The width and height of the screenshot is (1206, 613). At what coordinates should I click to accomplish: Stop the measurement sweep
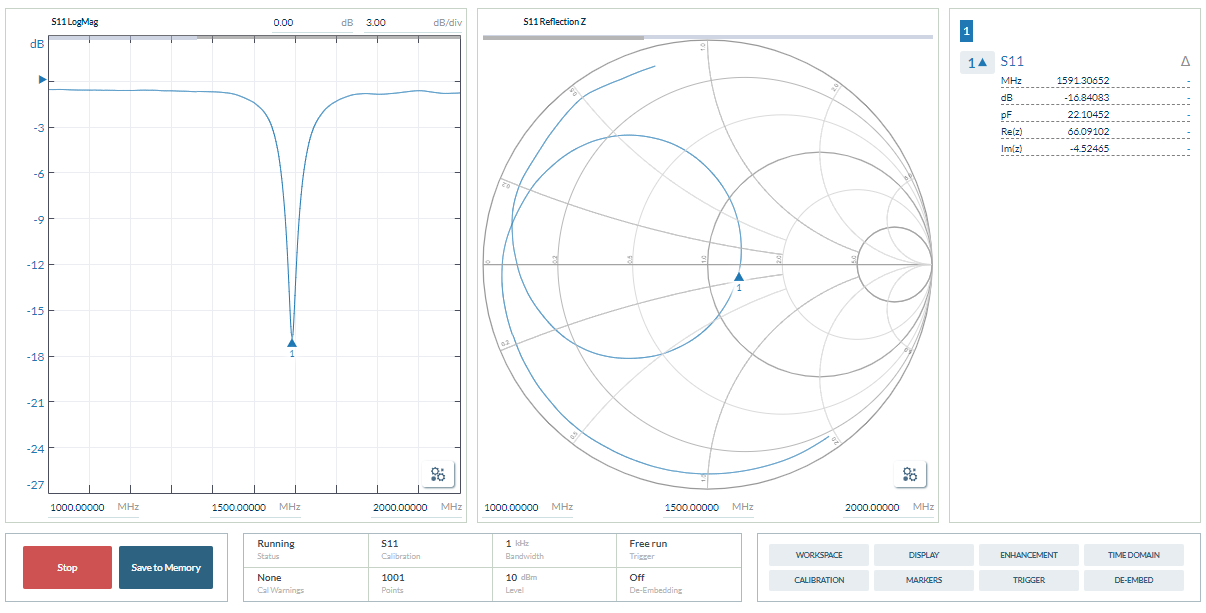(67, 567)
